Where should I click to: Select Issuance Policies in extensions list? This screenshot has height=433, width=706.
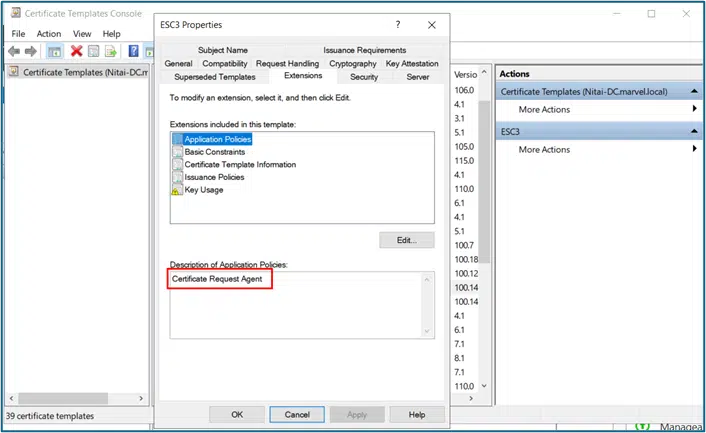(x=214, y=177)
